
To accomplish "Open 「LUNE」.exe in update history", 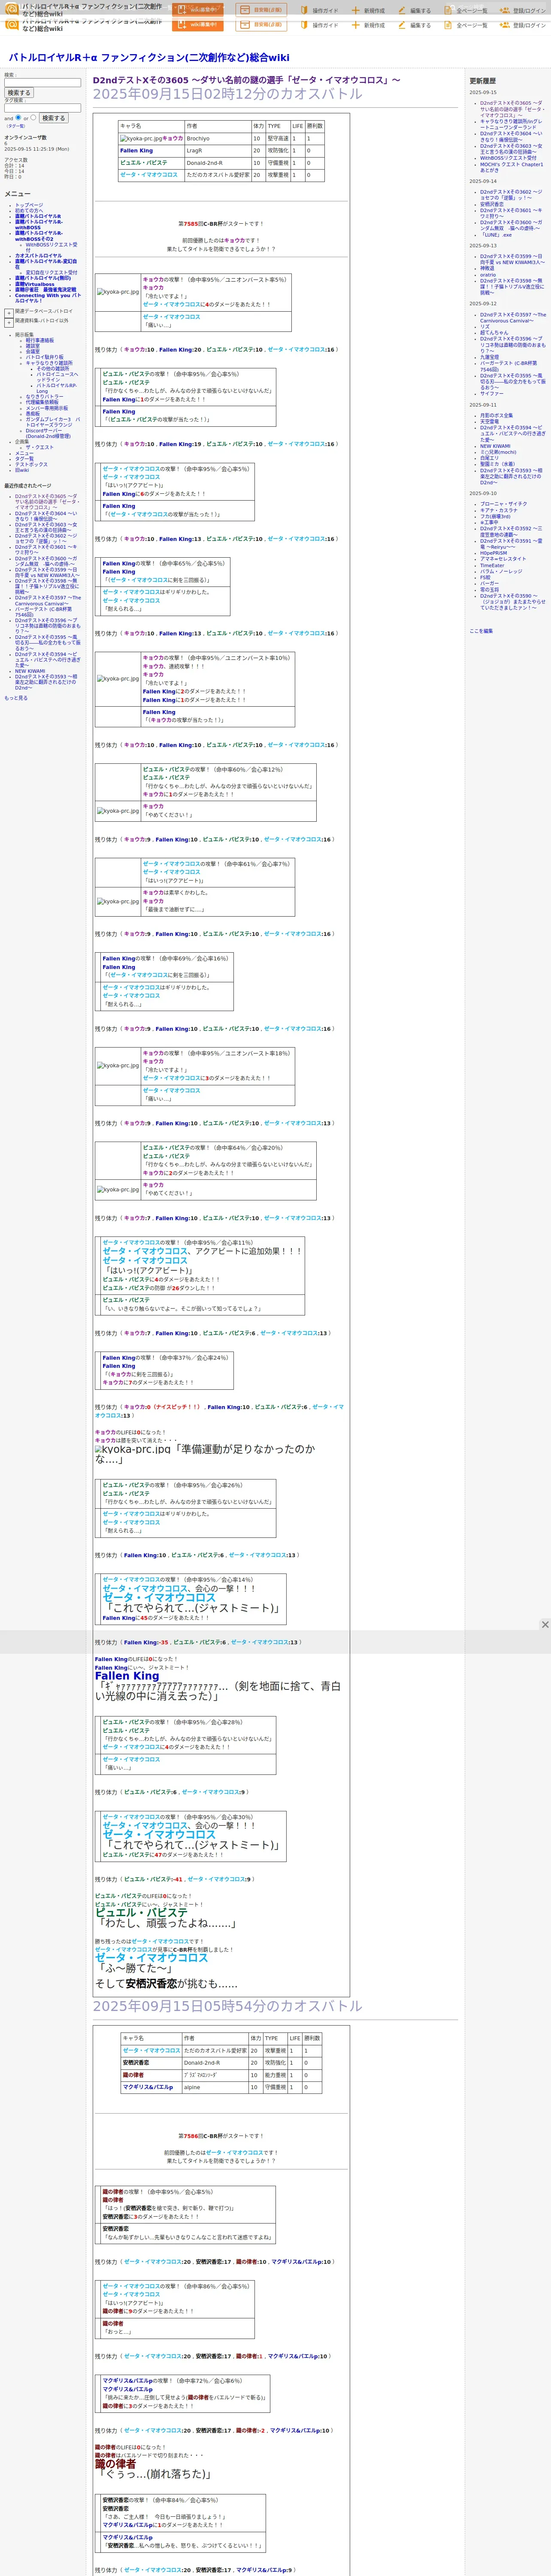I will 496,235.
